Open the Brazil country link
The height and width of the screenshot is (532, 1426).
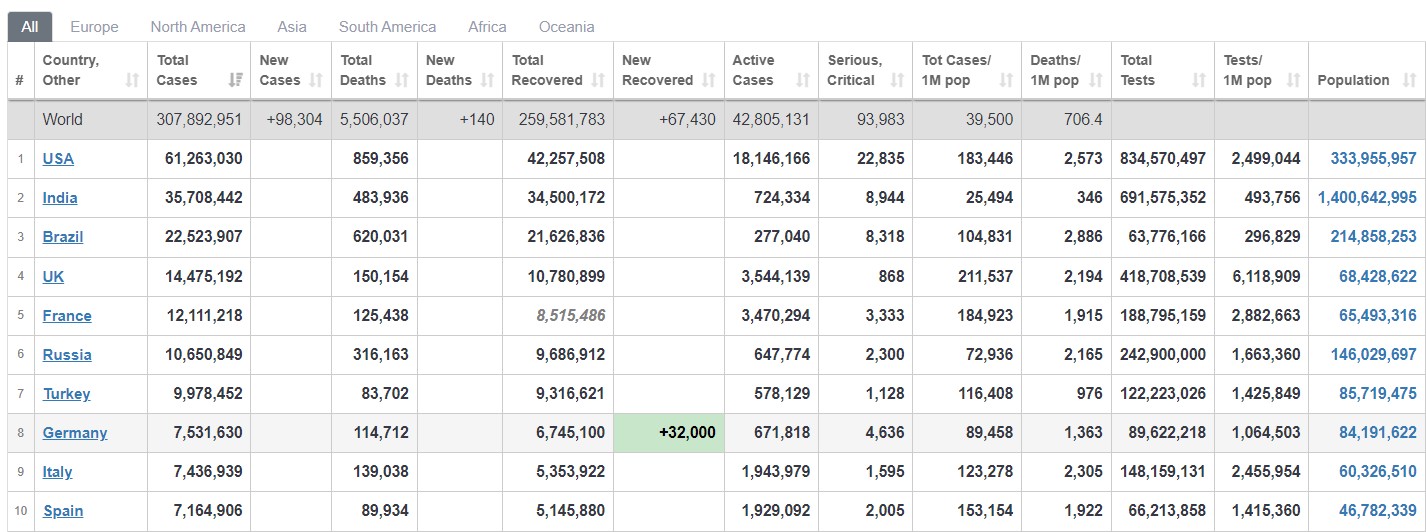[63, 237]
